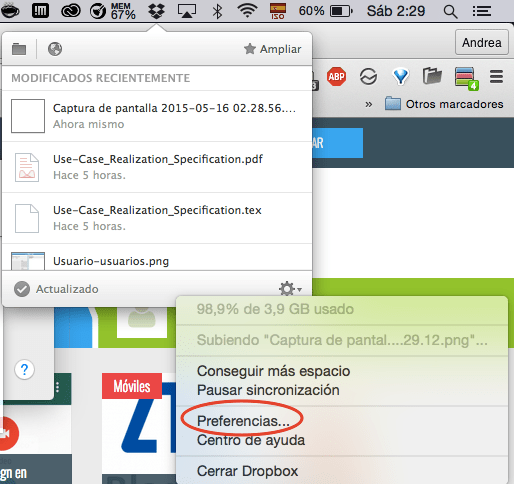Click the Actualizado checkmark status icon
This screenshot has width=514, height=484.
click(22, 289)
